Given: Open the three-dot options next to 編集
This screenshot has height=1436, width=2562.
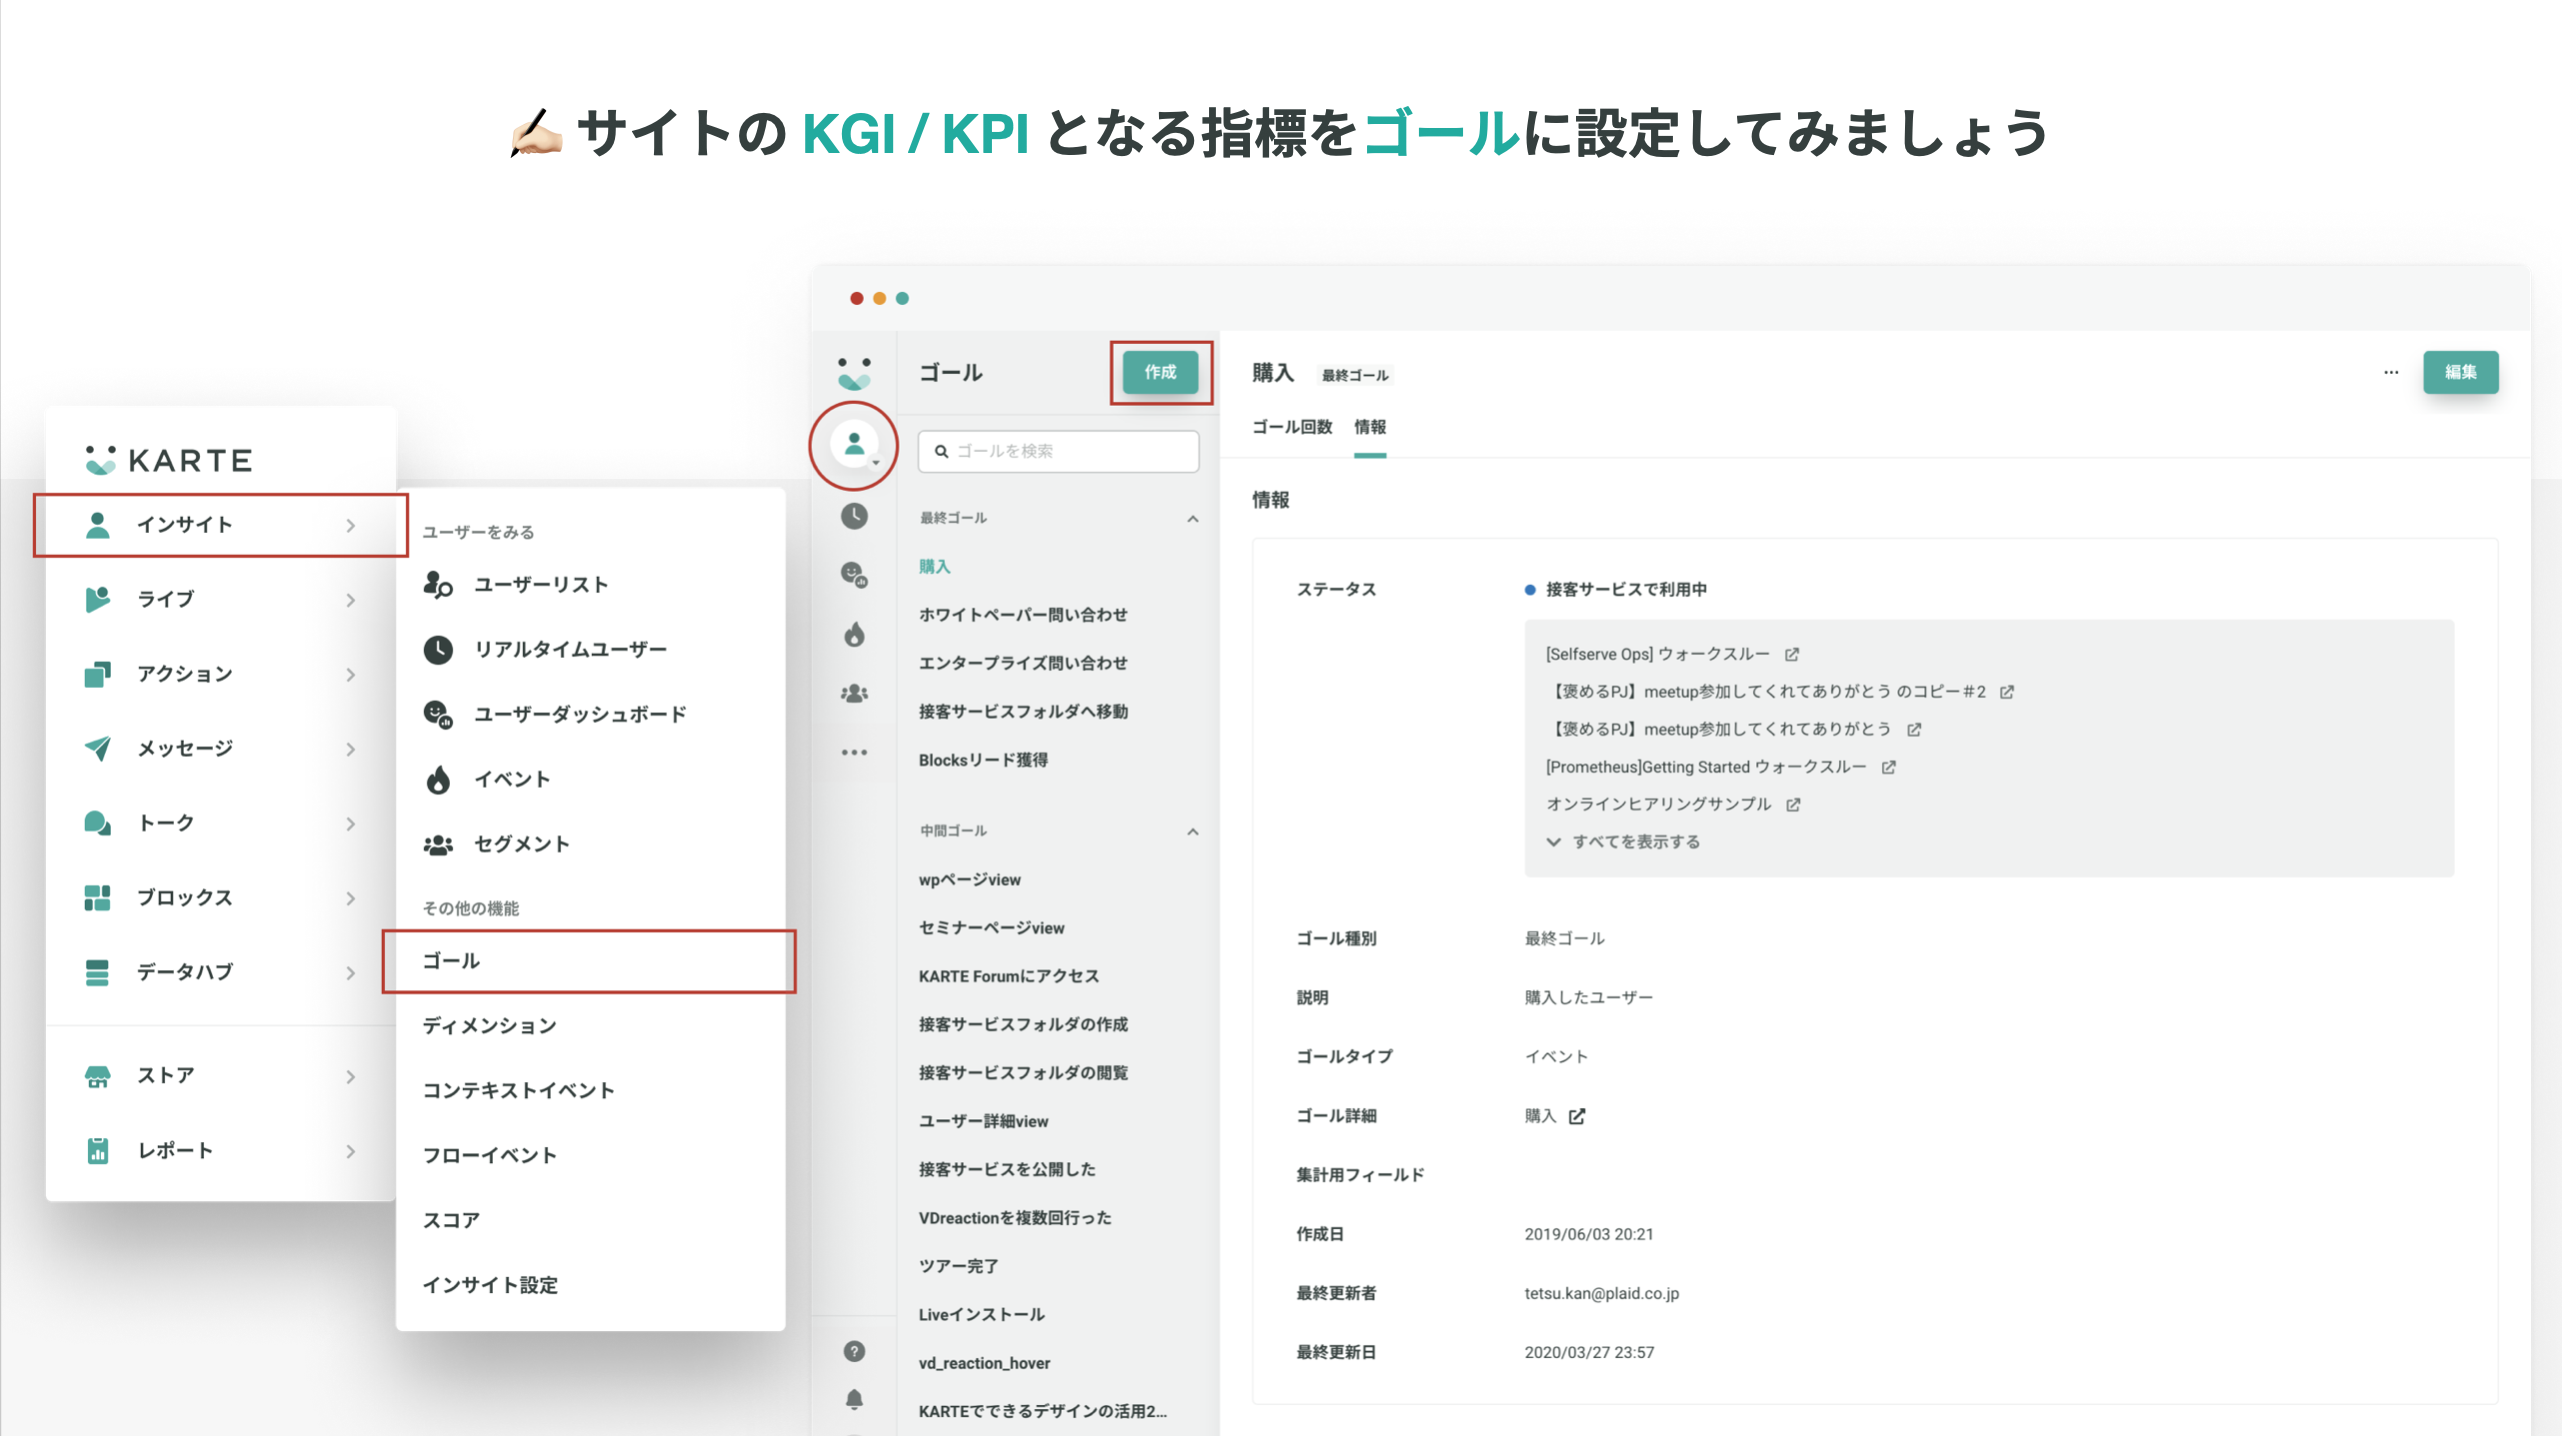Looking at the screenshot, I should click(x=2390, y=372).
